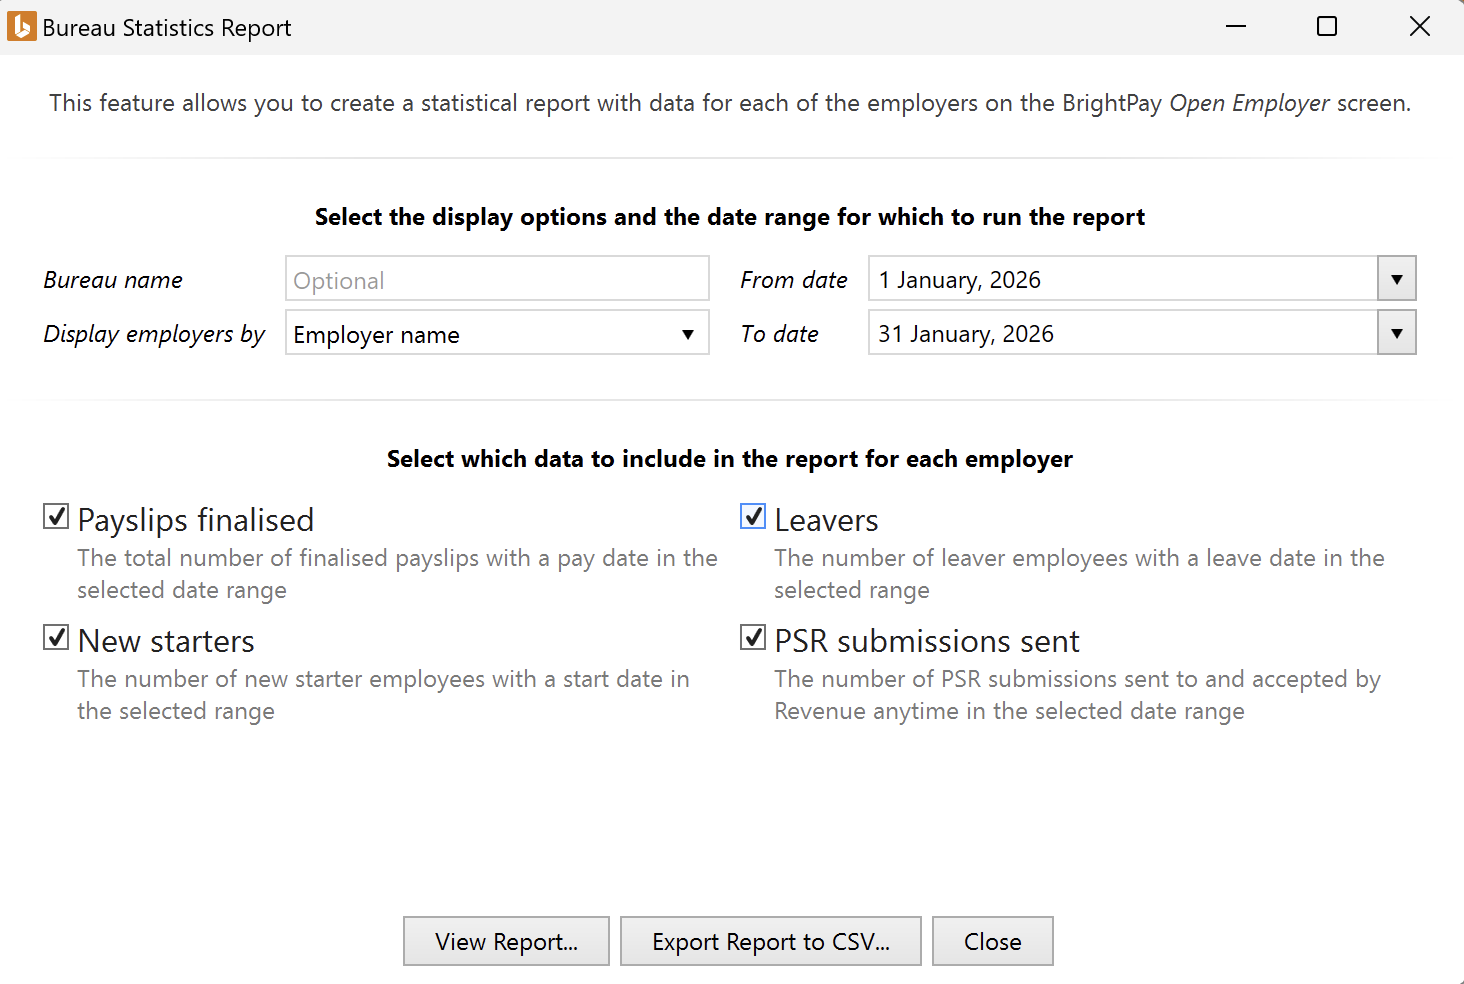Disable the Leavers checkbox
The height and width of the screenshot is (984, 1464).
tap(753, 517)
